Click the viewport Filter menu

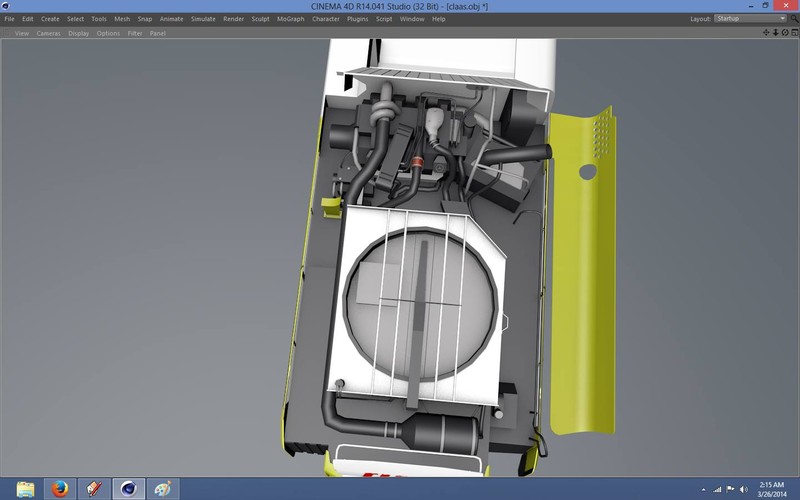click(134, 33)
